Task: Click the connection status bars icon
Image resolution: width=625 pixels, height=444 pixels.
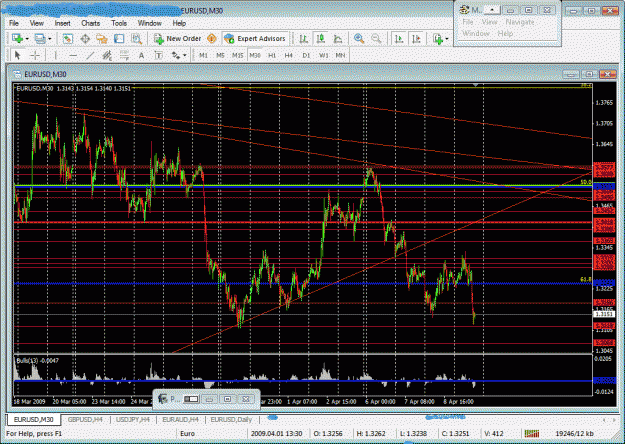Action: click(x=532, y=433)
